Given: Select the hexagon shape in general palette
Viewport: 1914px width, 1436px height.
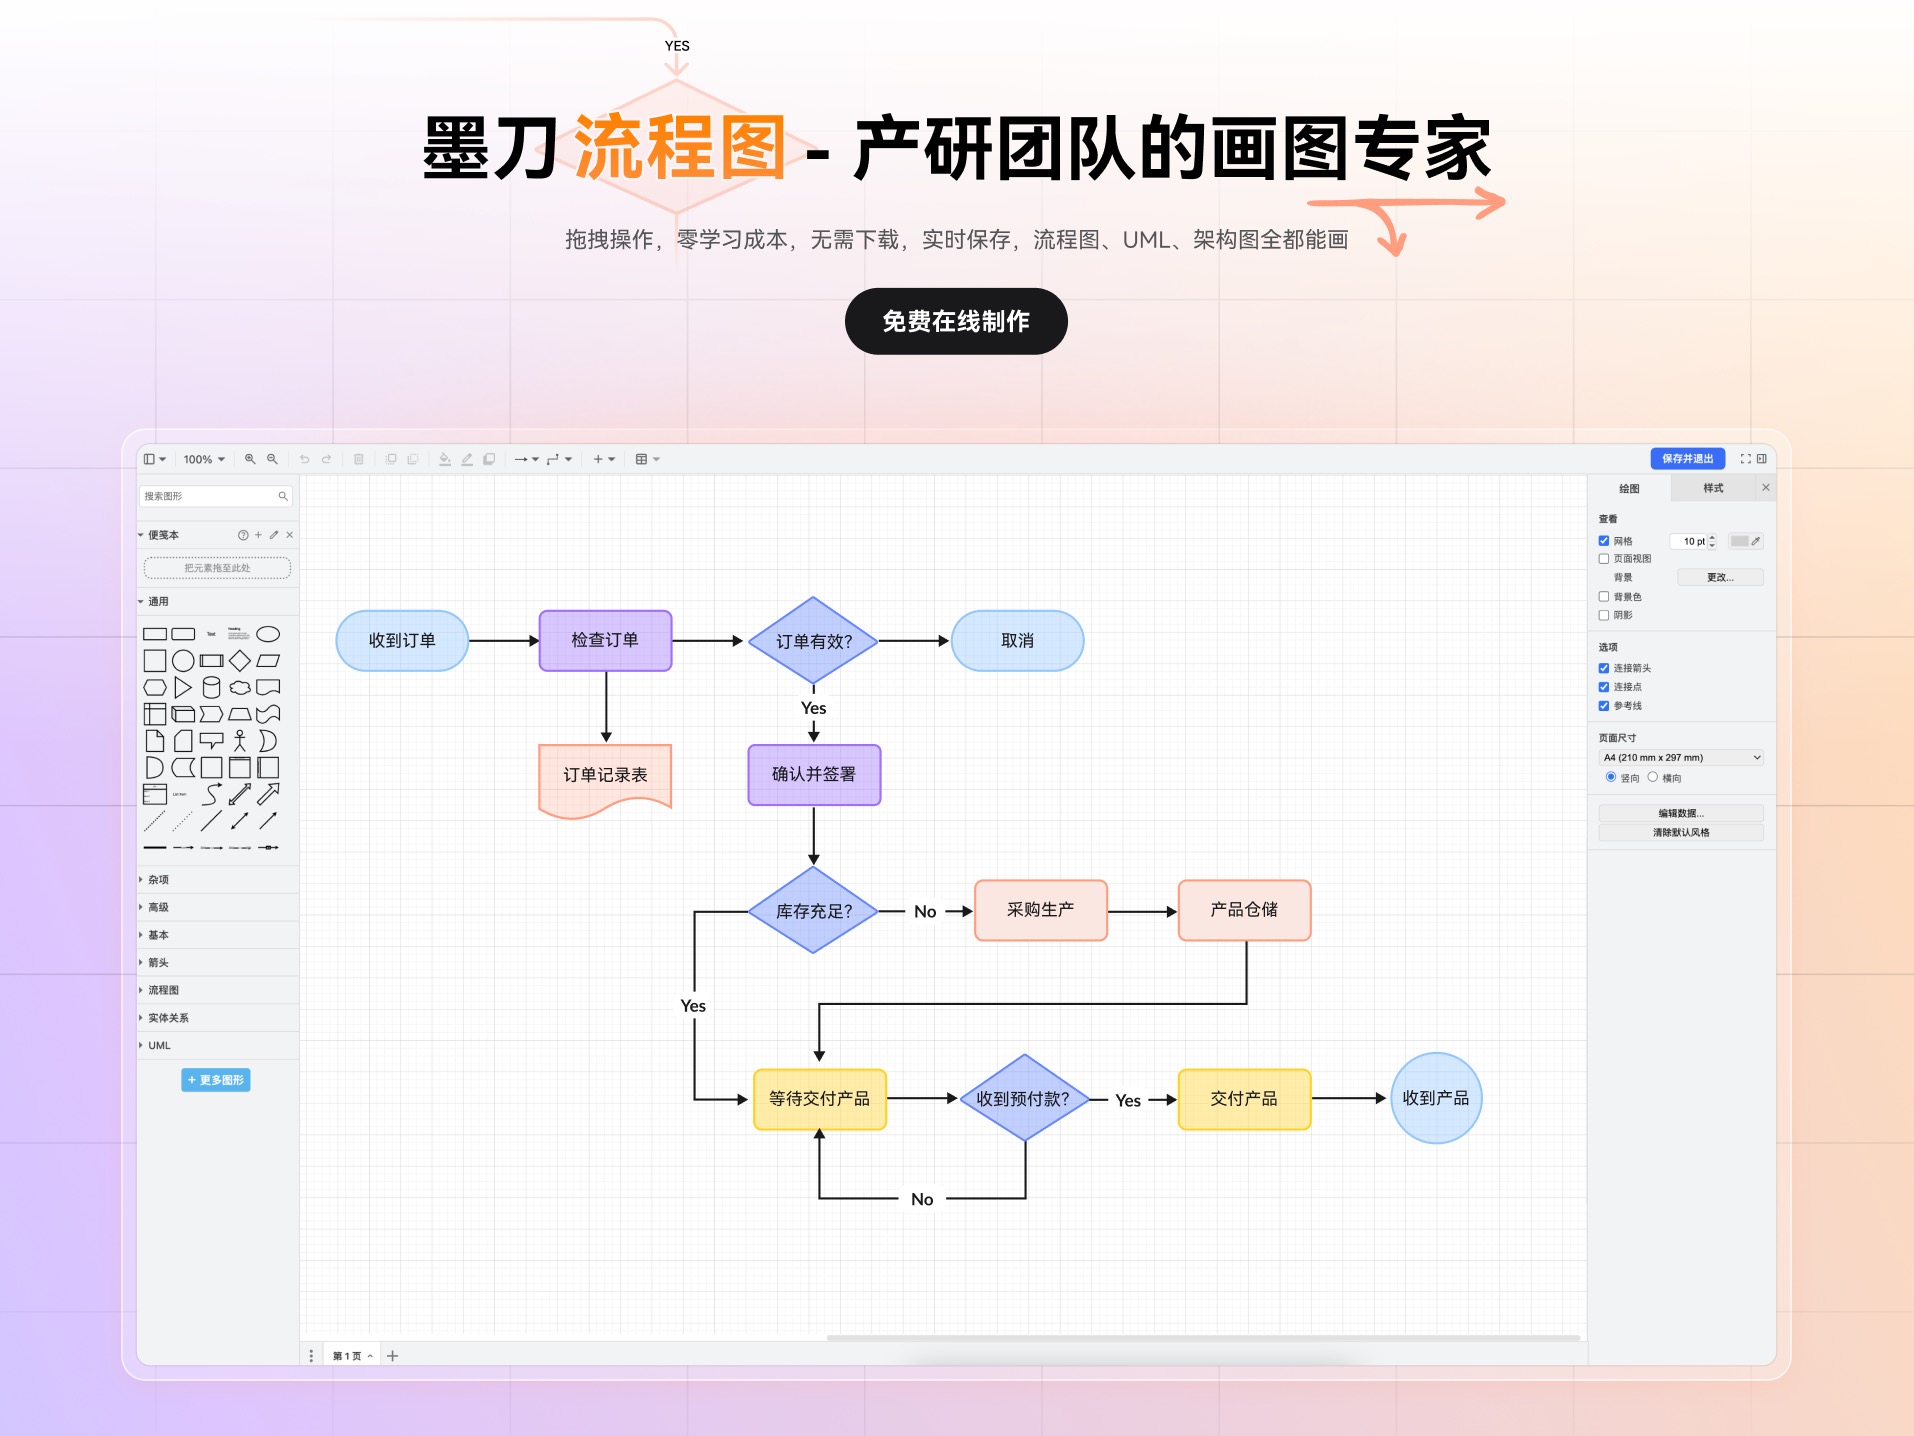Looking at the screenshot, I should click(155, 687).
